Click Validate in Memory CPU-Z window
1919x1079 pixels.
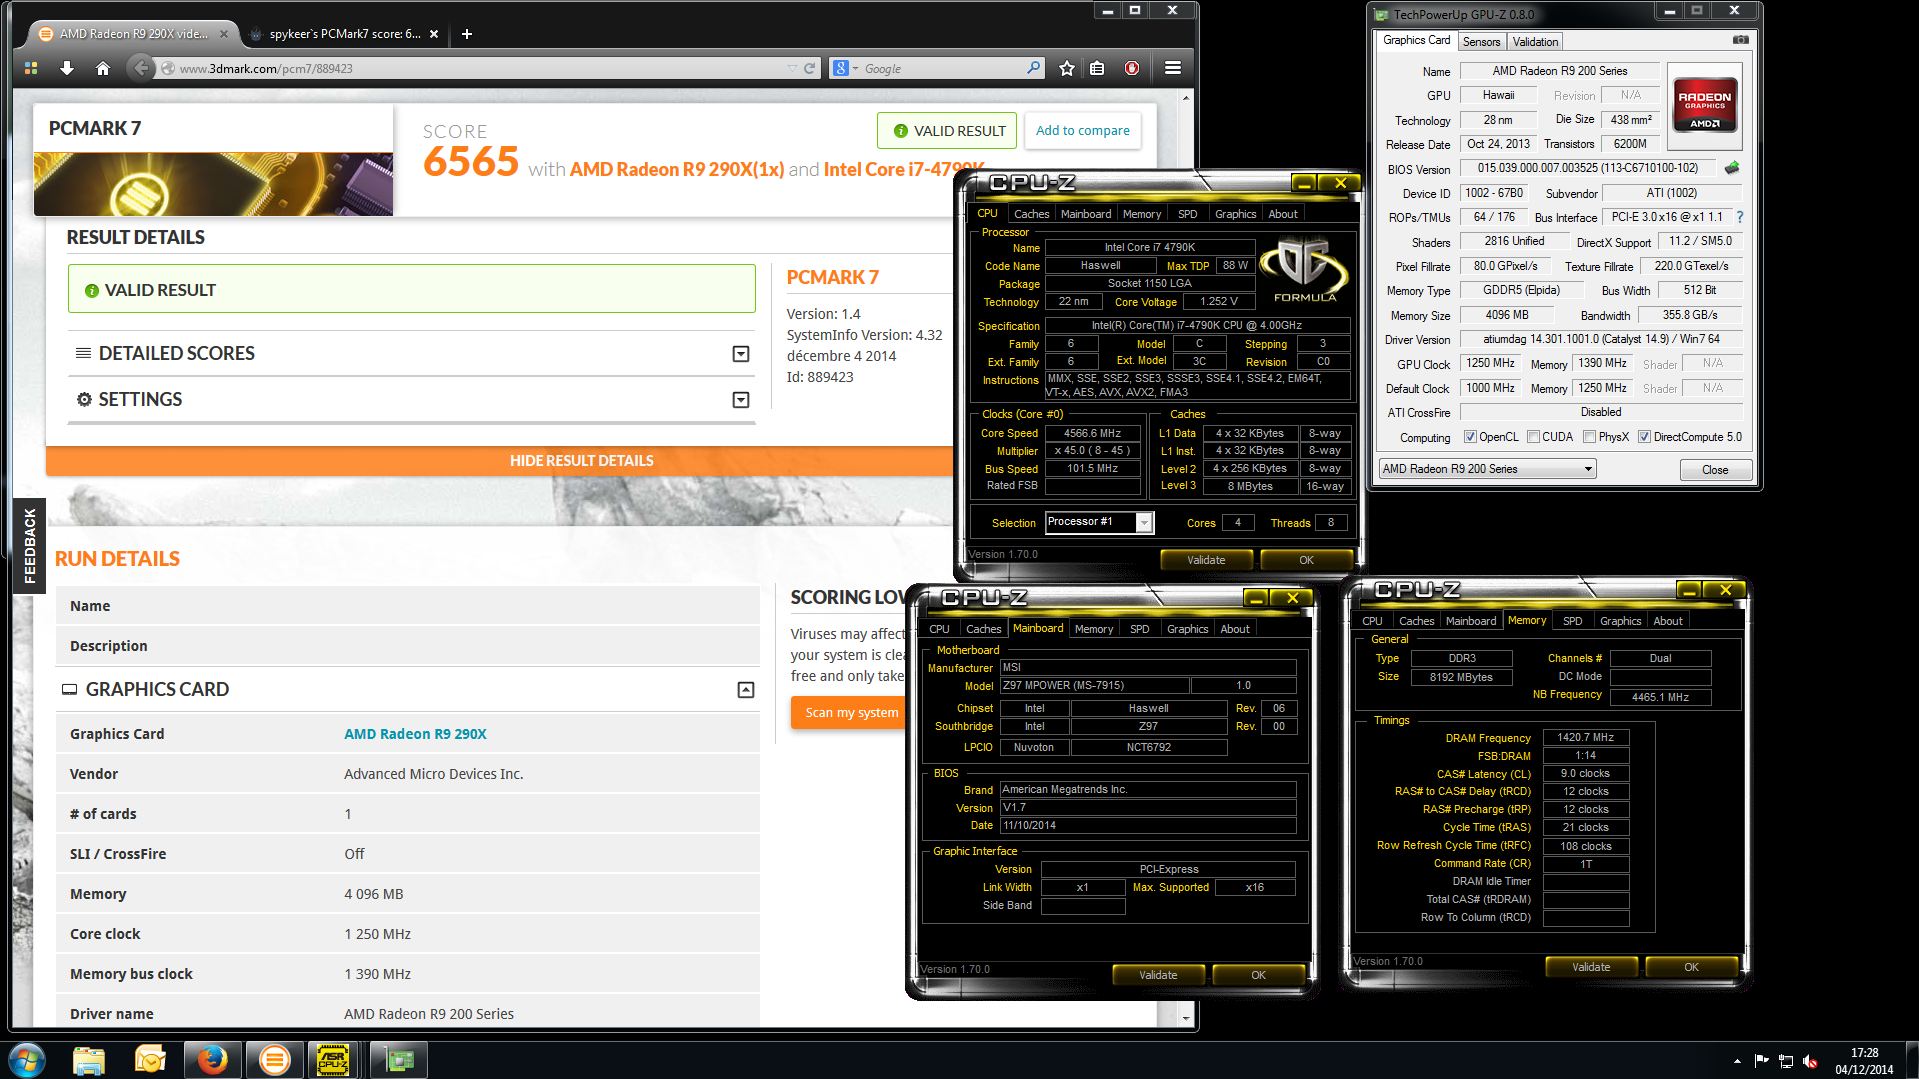[1591, 967]
